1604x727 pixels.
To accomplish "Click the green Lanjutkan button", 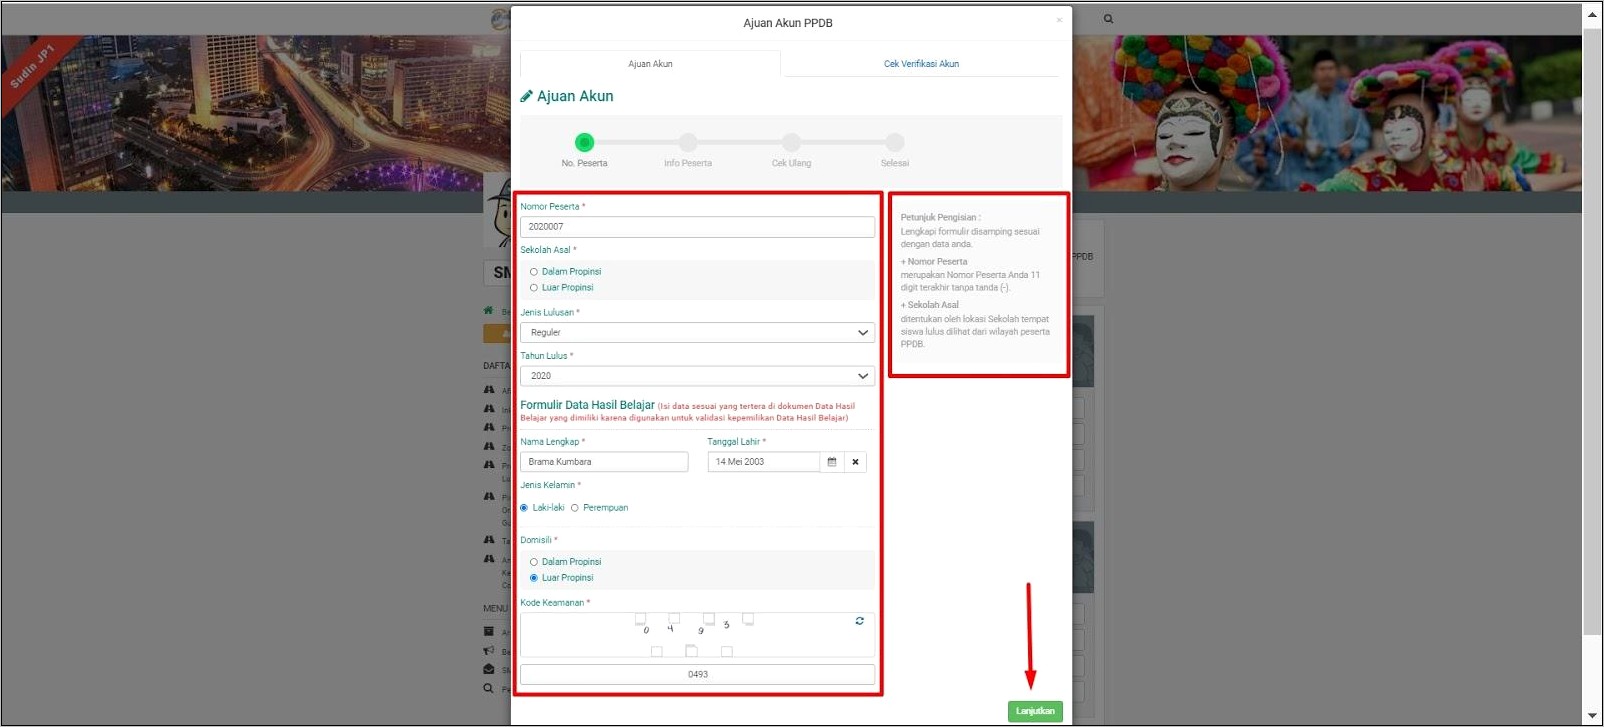I will [1035, 711].
